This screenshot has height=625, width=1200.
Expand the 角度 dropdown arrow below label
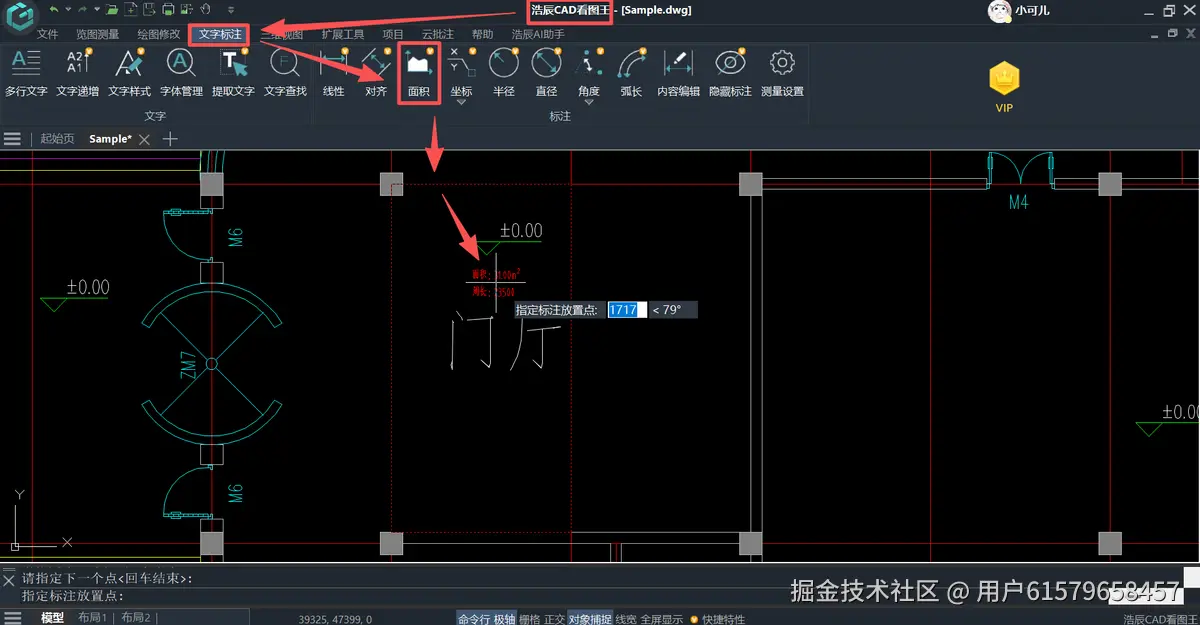(x=589, y=102)
